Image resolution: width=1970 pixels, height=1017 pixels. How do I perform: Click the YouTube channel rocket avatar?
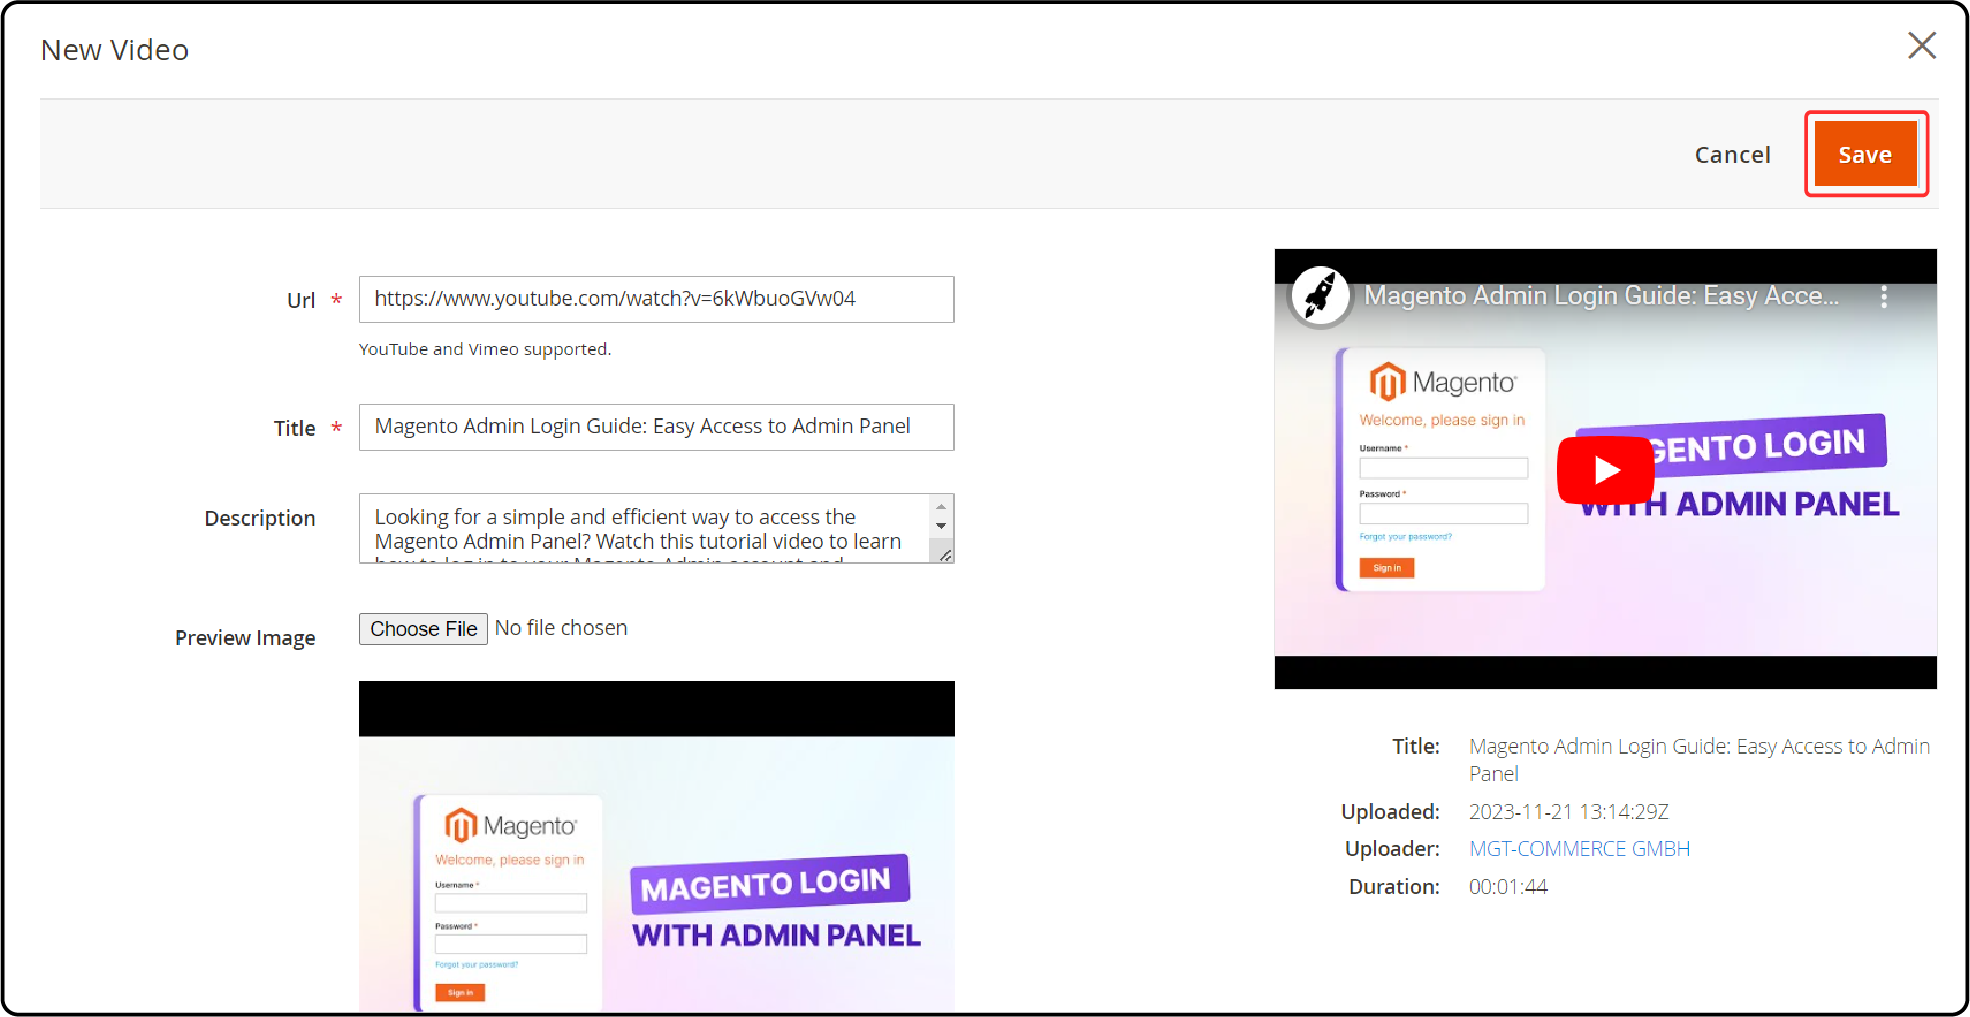click(x=1320, y=296)
